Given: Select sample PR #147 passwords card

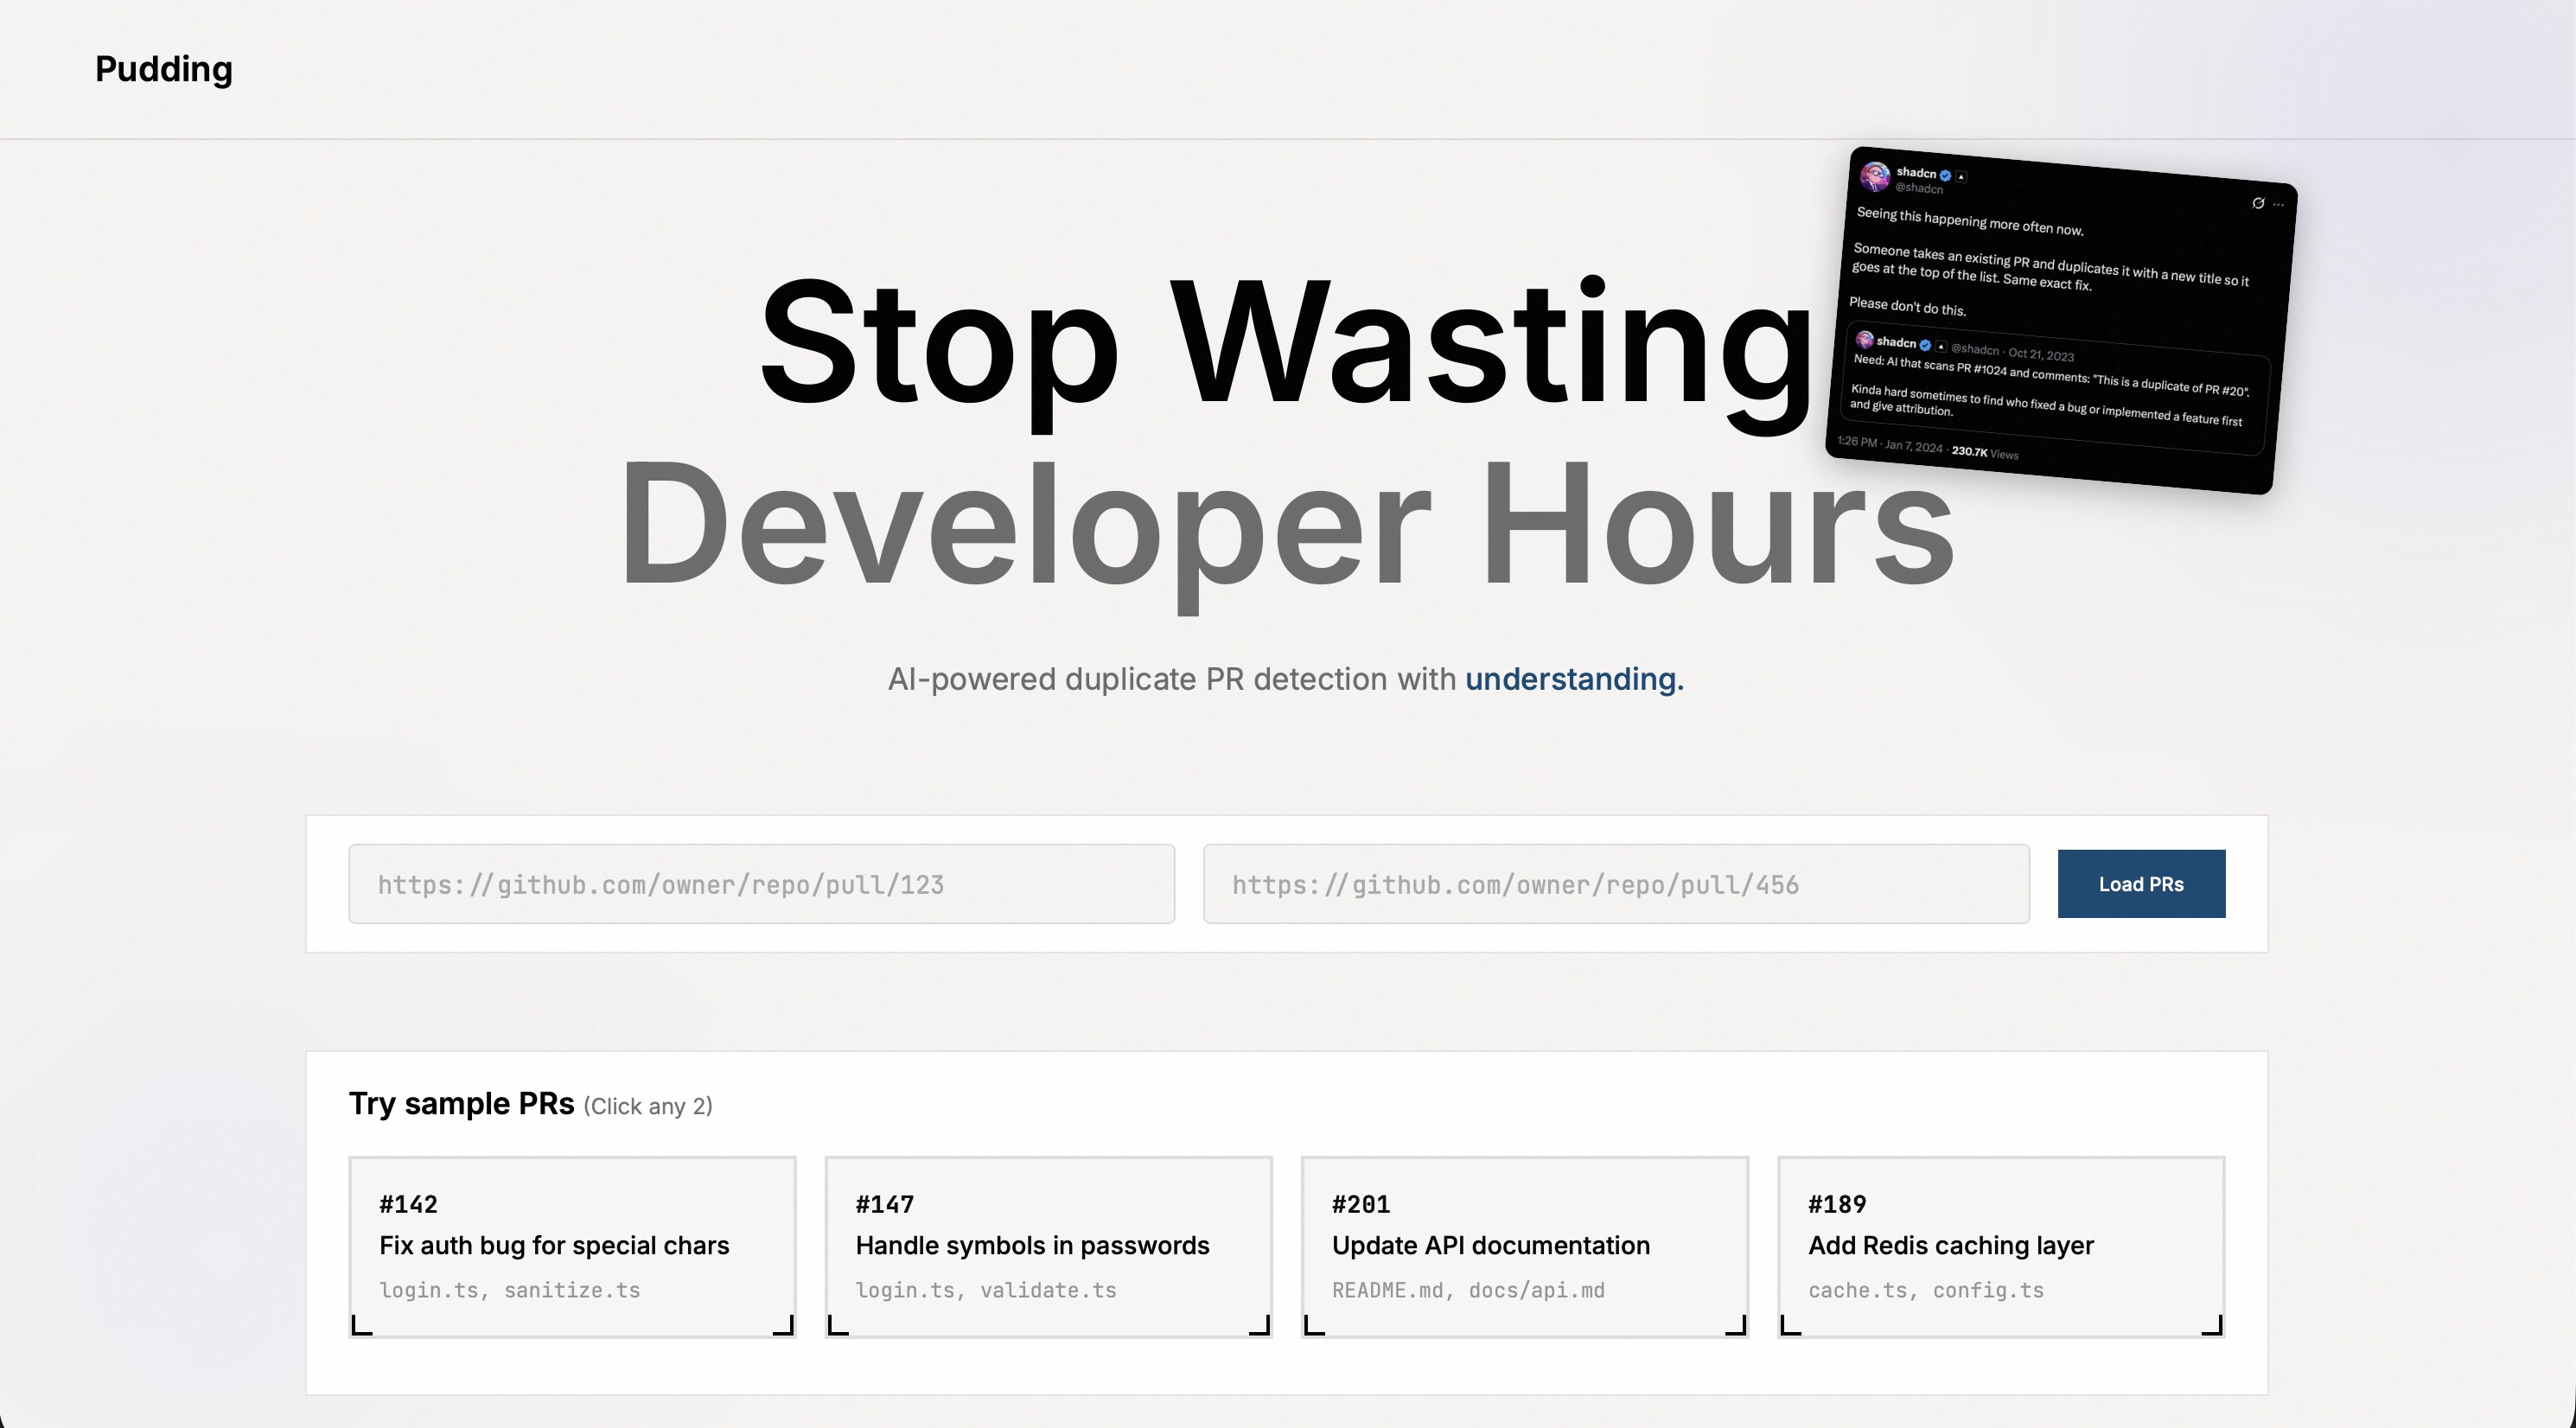Looking at the screenshot, I should [1048, 1246].
